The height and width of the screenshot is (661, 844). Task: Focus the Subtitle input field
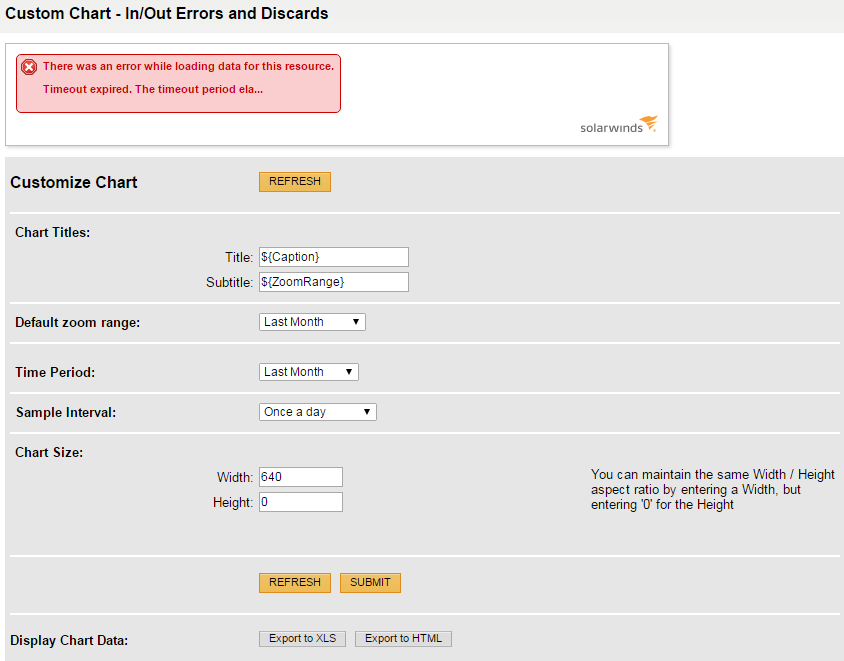(x=334, y=282)
